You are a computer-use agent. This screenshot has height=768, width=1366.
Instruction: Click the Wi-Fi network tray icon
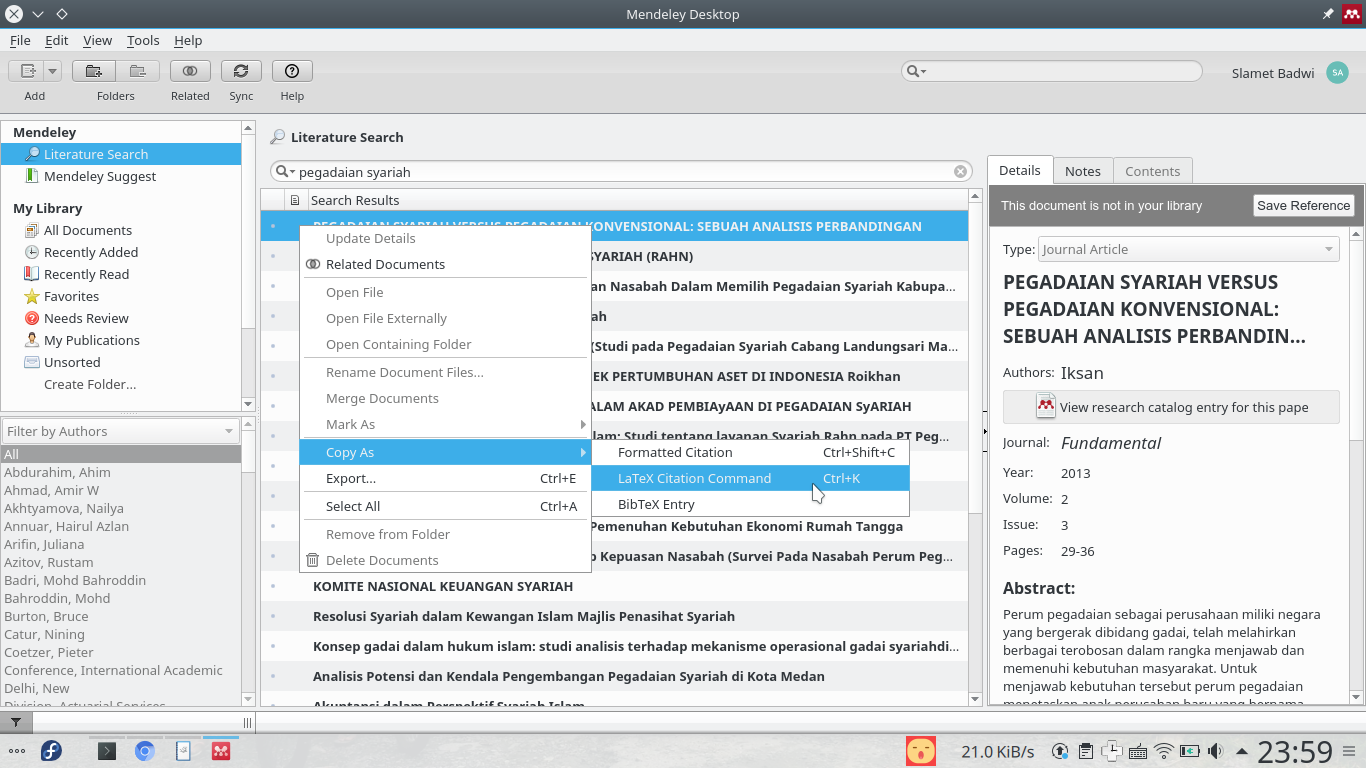[x=1163, y=751]
